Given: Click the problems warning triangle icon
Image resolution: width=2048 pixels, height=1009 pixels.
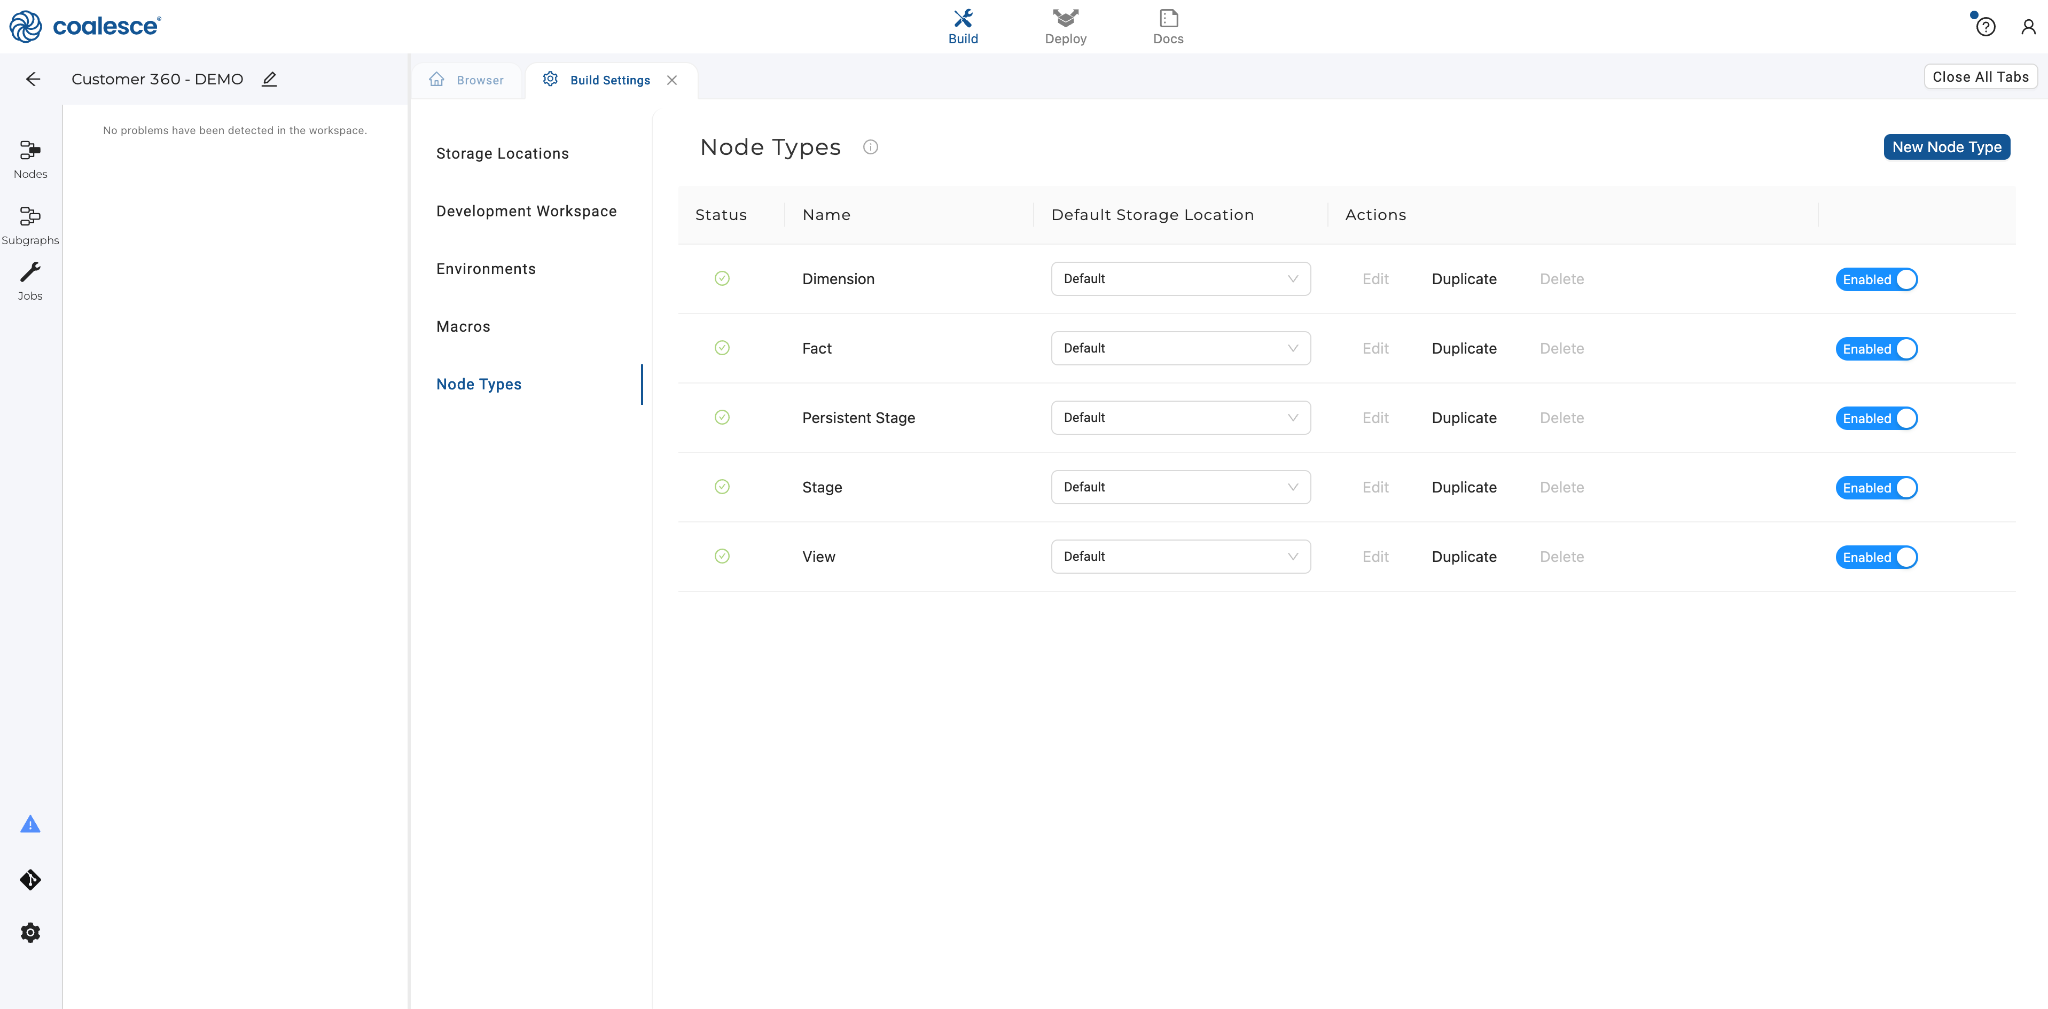Looking at the screenshot, I should 30,824.
